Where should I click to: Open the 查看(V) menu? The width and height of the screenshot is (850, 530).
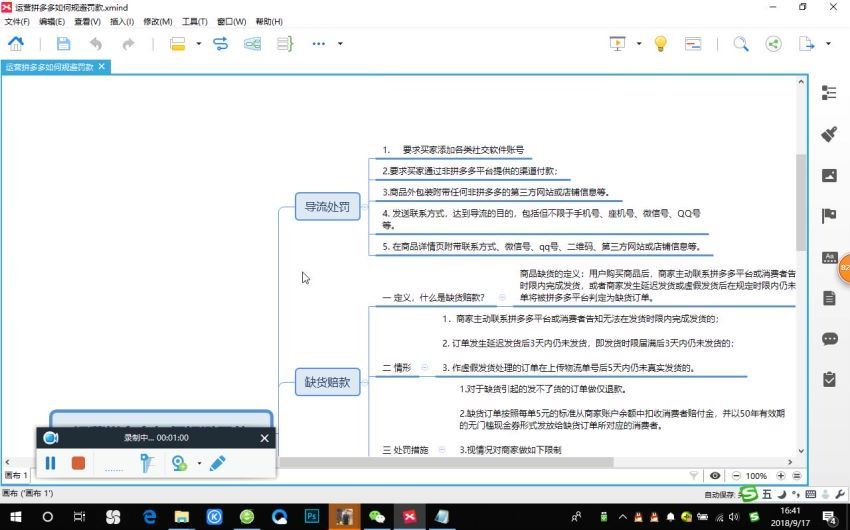coord(87,22)
